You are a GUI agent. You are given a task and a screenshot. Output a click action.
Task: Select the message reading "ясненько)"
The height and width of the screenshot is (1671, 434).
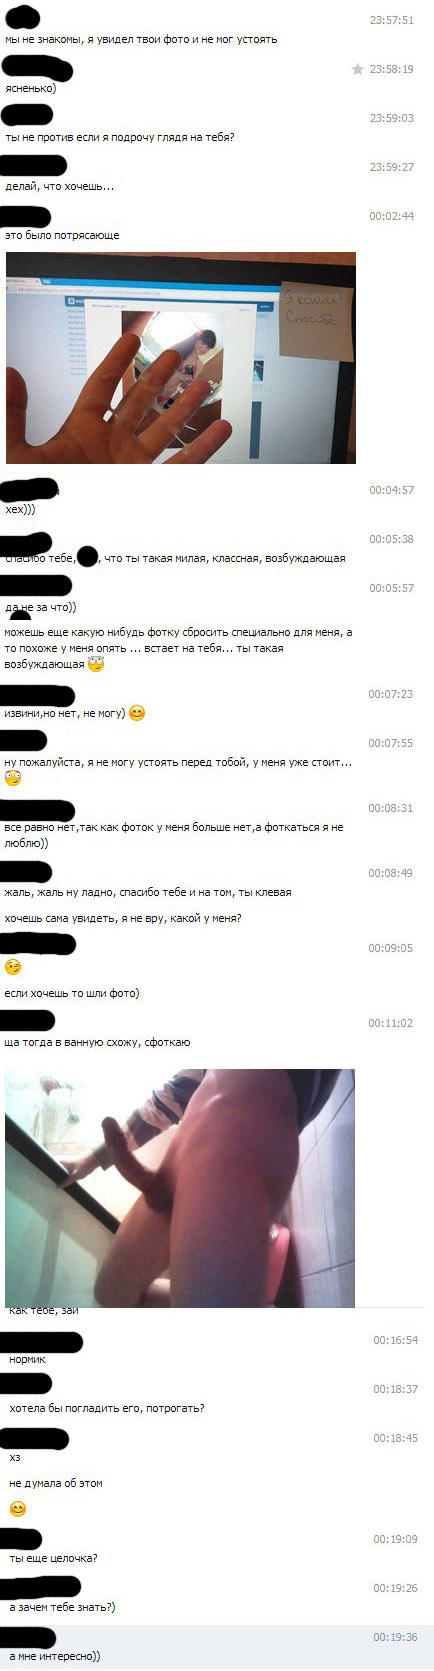click(x=31, y=88)
